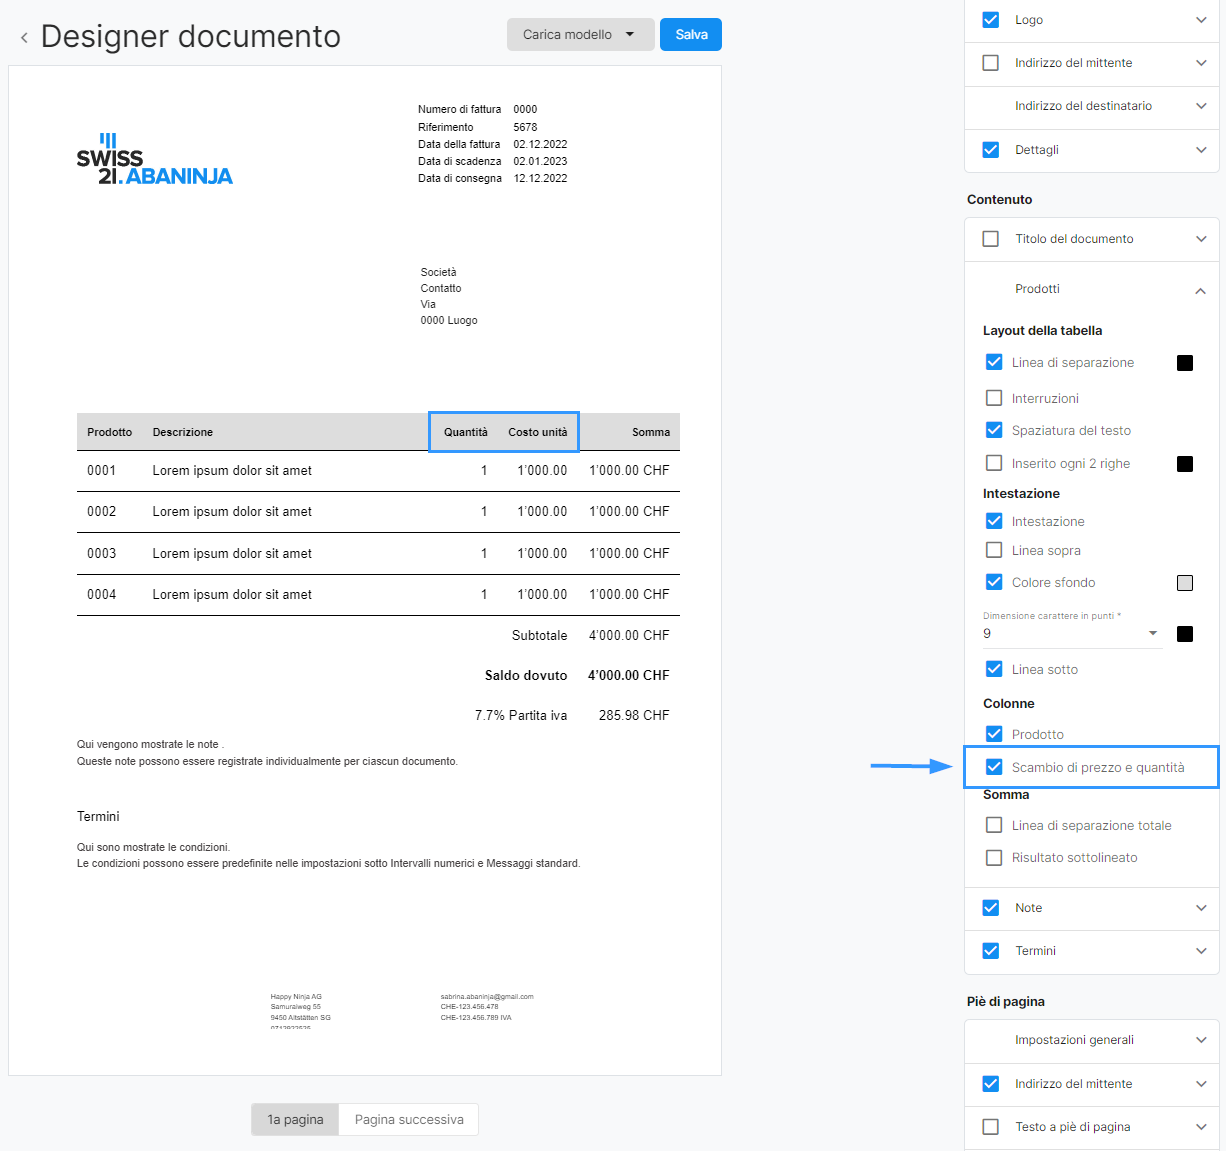The height and width of the screenshot is (1151, 1226).
Task: Click the Swiss21 AbaNinja logo in preview
Action: [x=154, y=160]
